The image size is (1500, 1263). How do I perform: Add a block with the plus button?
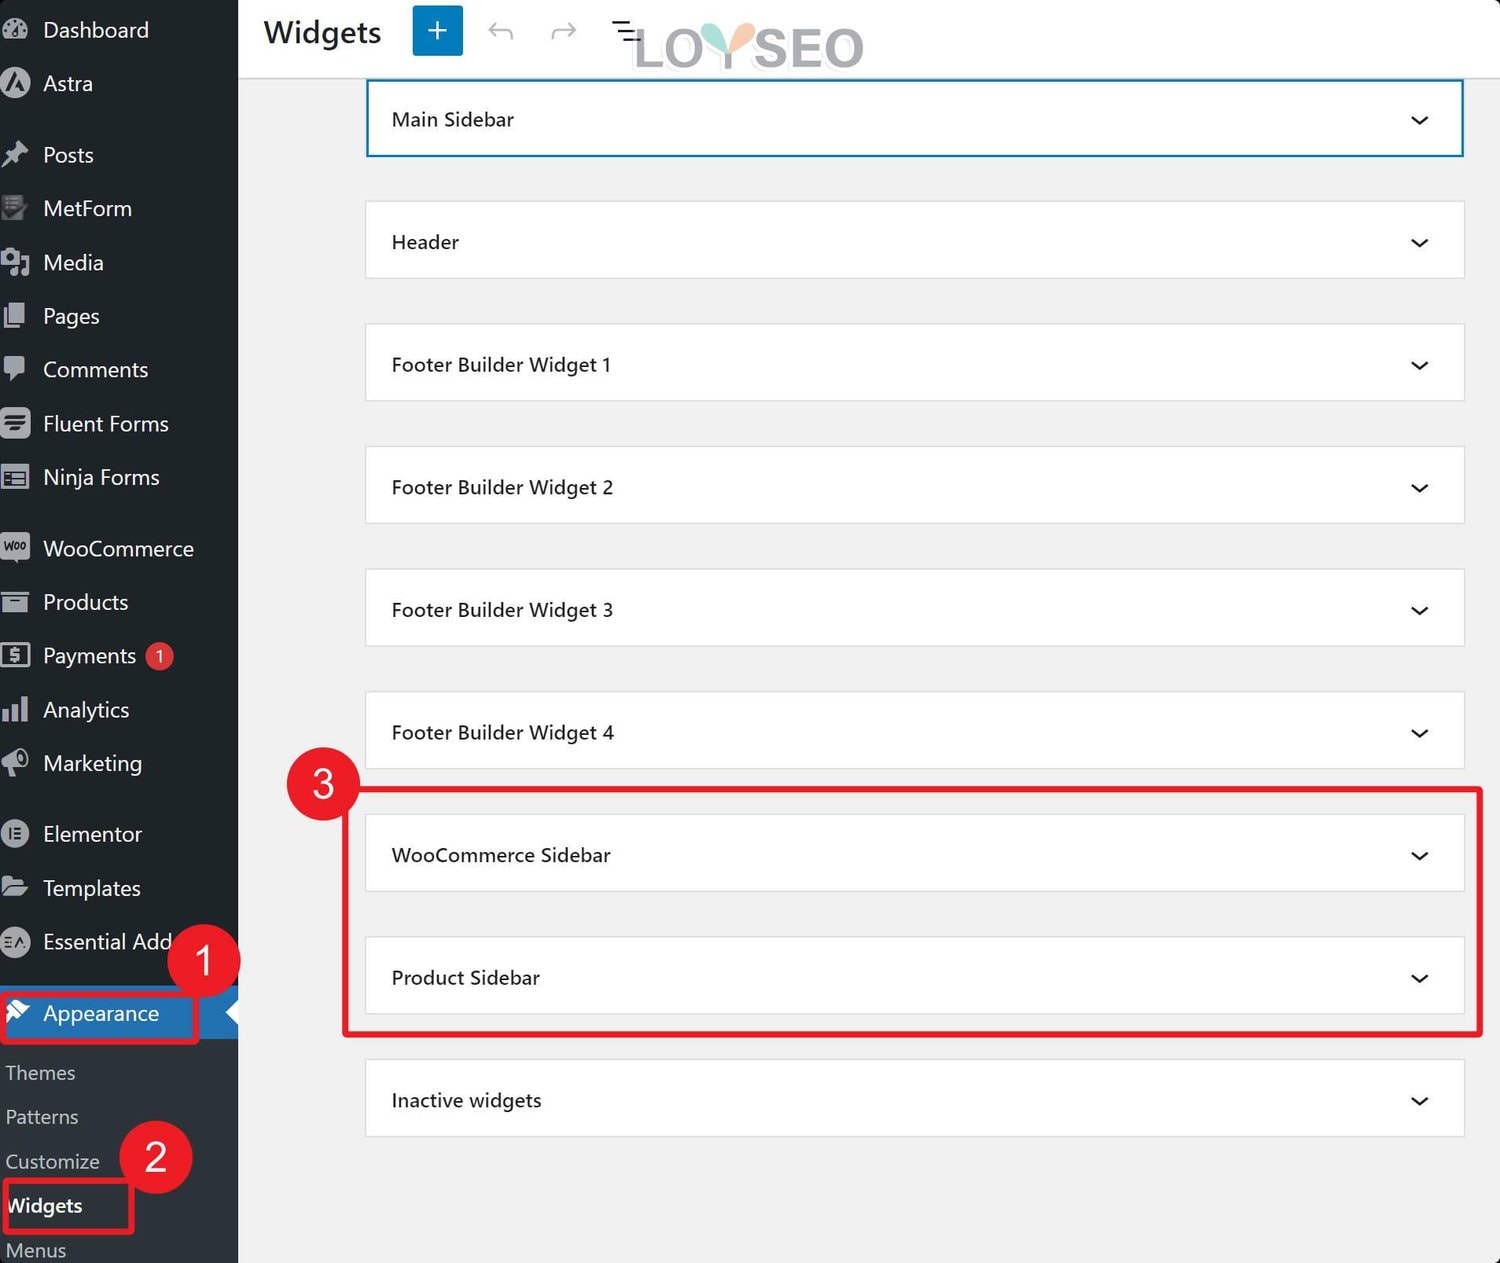[437, 30]
